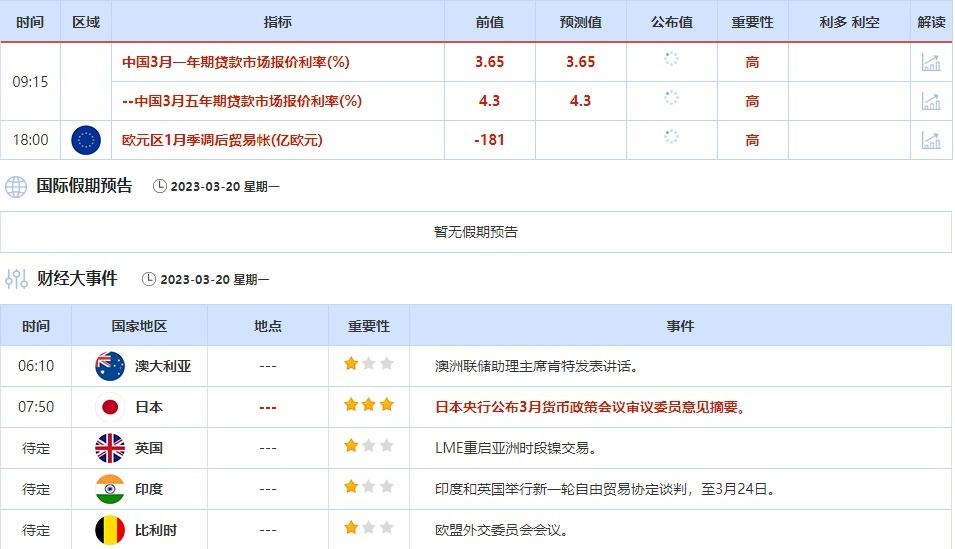This screenshot has width=955, height=549.
Task: Click the 解读 column header
Action: pyautogui.click(x=931, y=22)
